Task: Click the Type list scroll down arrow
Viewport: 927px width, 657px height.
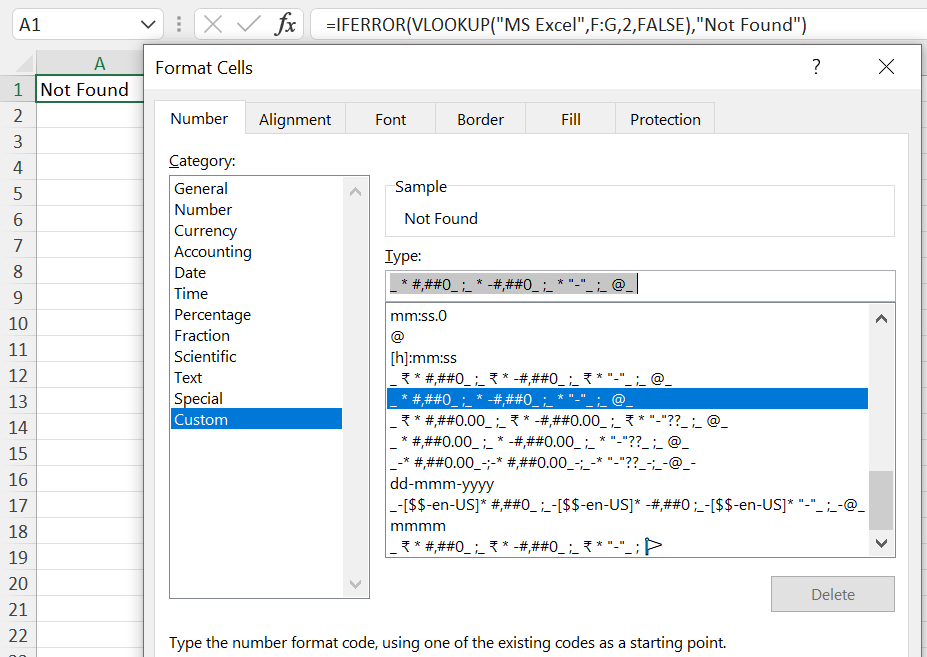Action: pos(881,542)
